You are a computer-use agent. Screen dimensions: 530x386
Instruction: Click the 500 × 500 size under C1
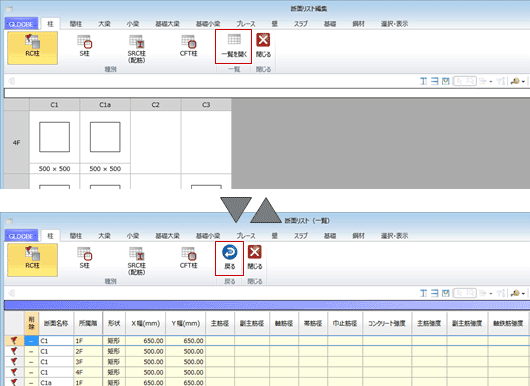pos(54,169)
